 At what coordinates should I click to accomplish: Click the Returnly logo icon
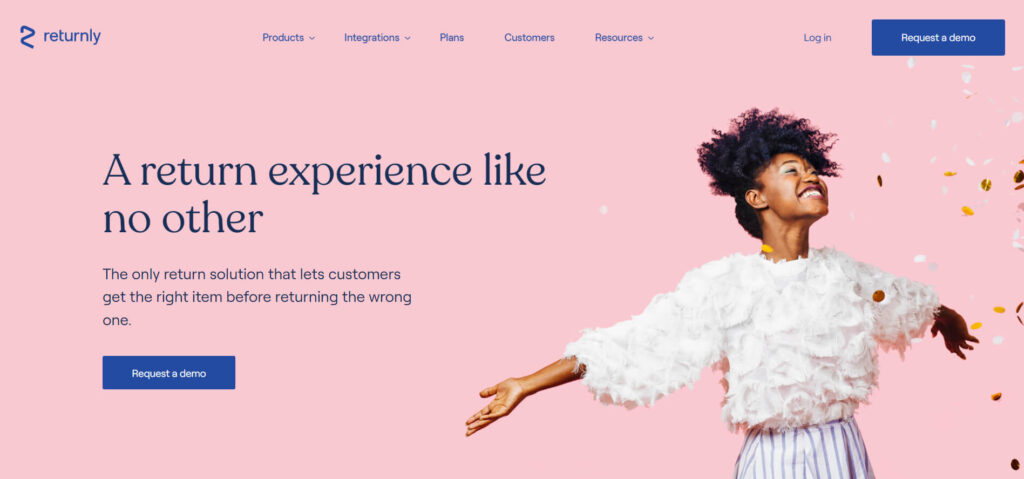pyautogui.click(x=27, y=37)
